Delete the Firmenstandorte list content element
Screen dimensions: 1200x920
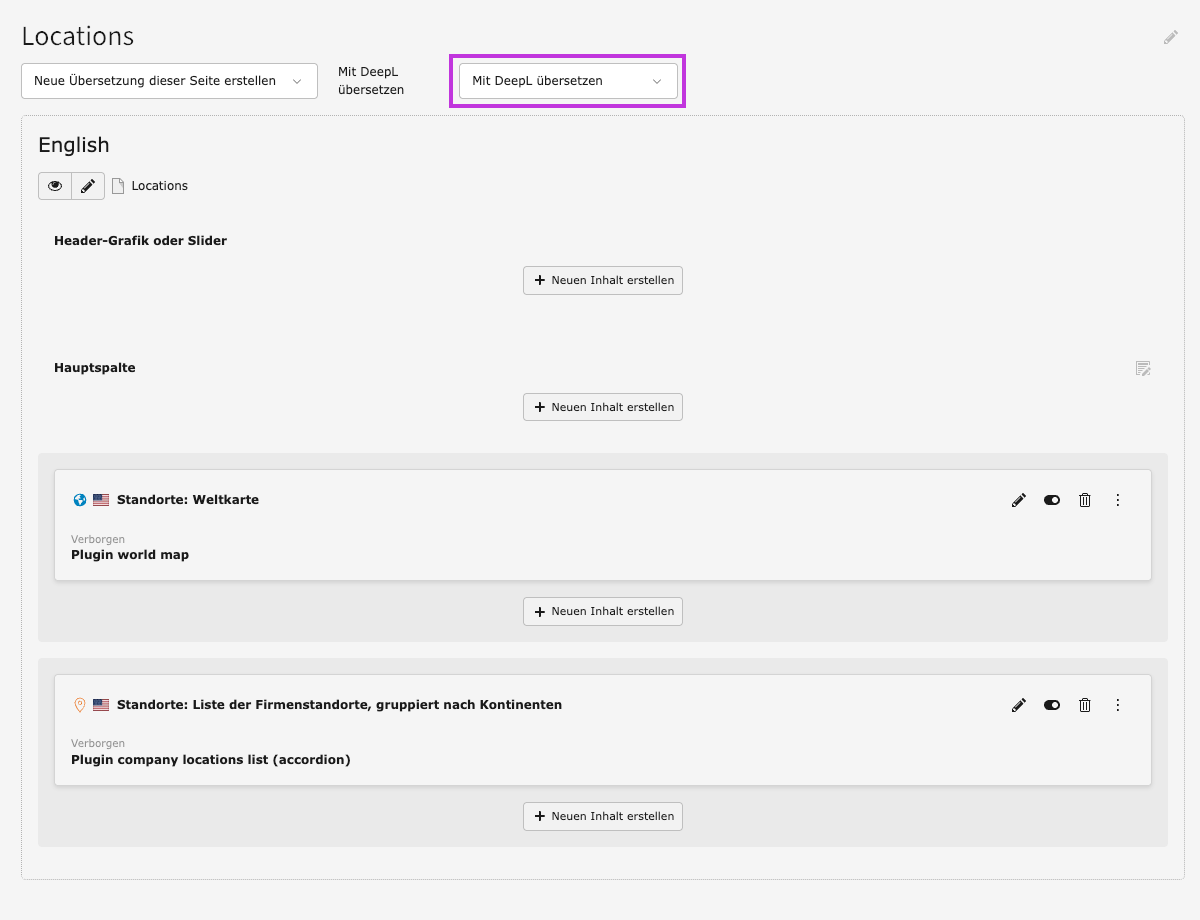tap(1085, 705)
